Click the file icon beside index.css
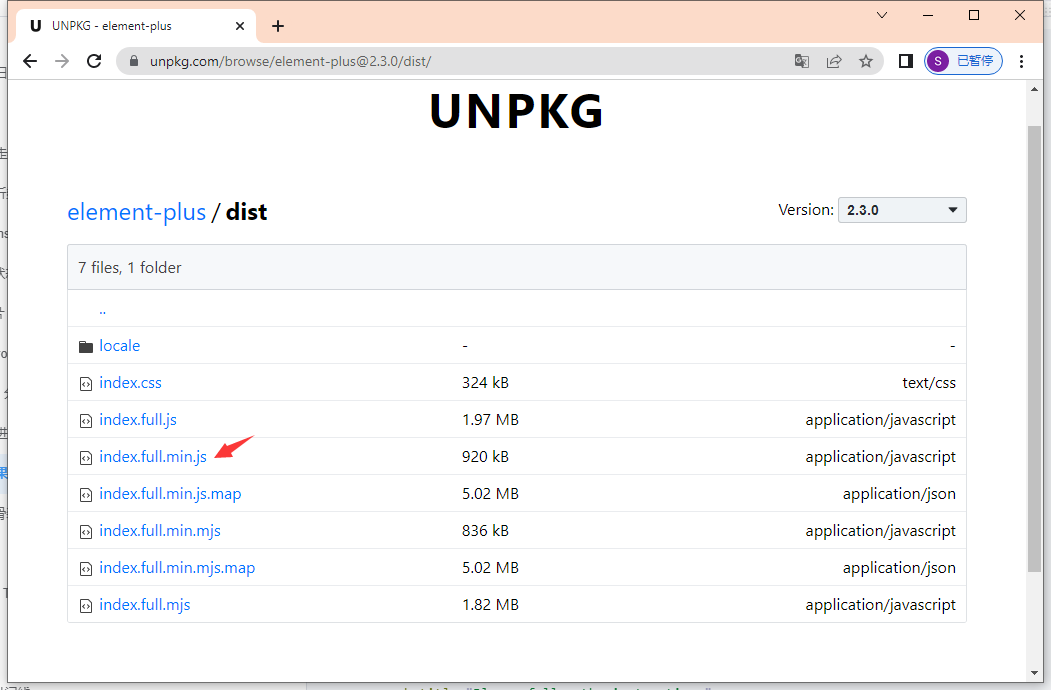The image size is (1051, 690). point(86,384)
